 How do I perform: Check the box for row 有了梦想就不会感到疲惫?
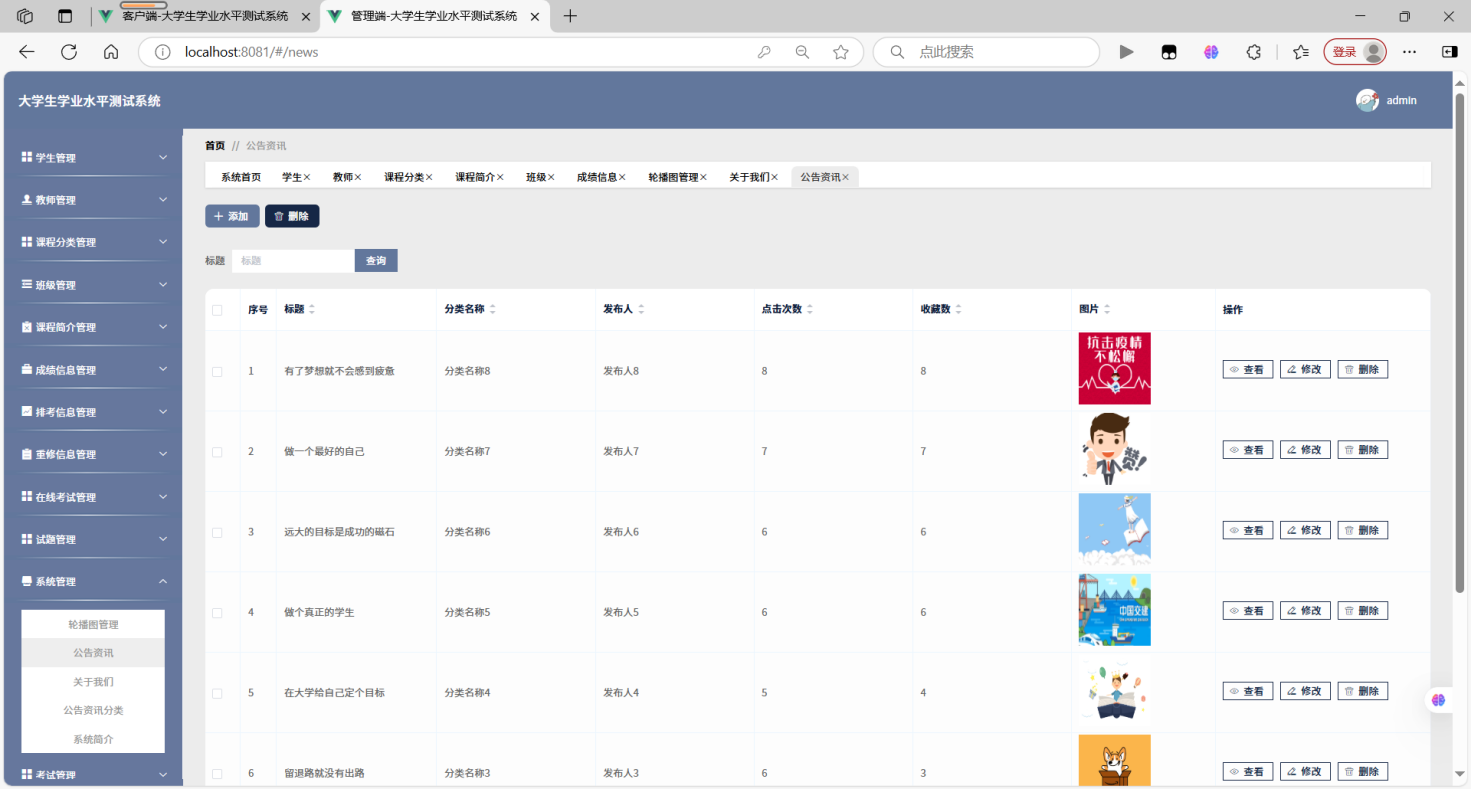(x=217, y=371)
